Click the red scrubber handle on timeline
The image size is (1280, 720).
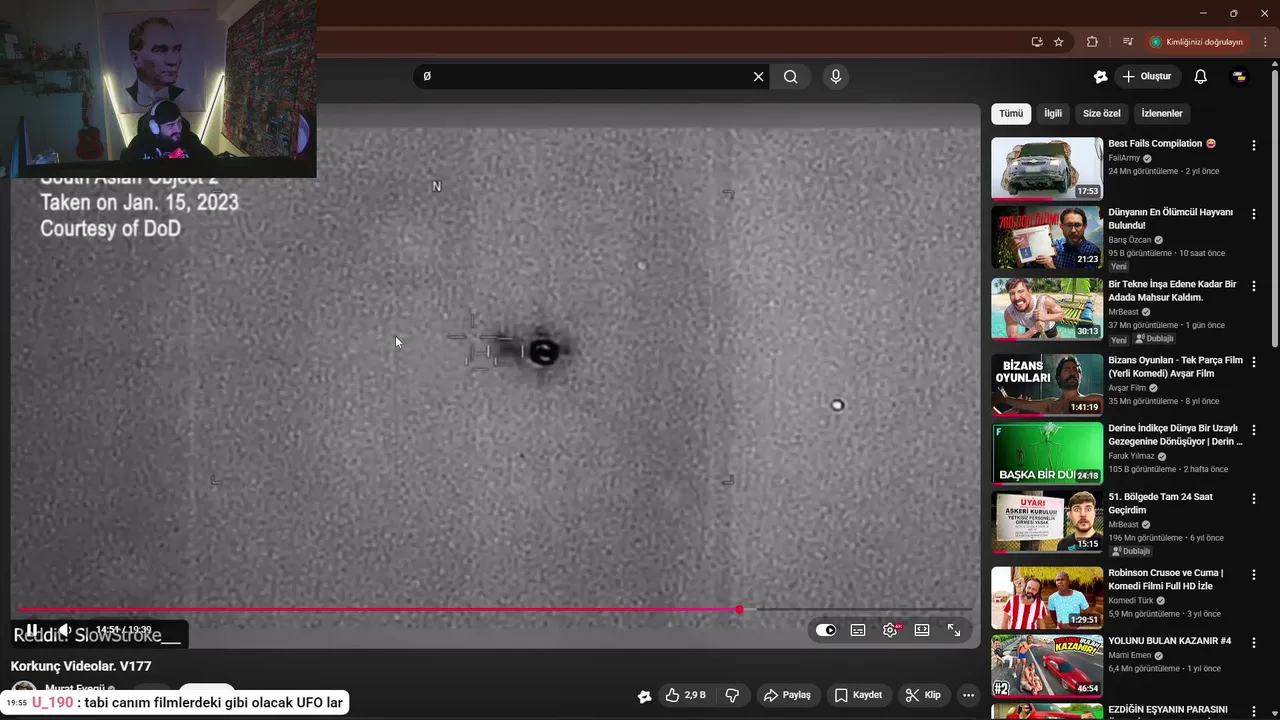point(740,609)
